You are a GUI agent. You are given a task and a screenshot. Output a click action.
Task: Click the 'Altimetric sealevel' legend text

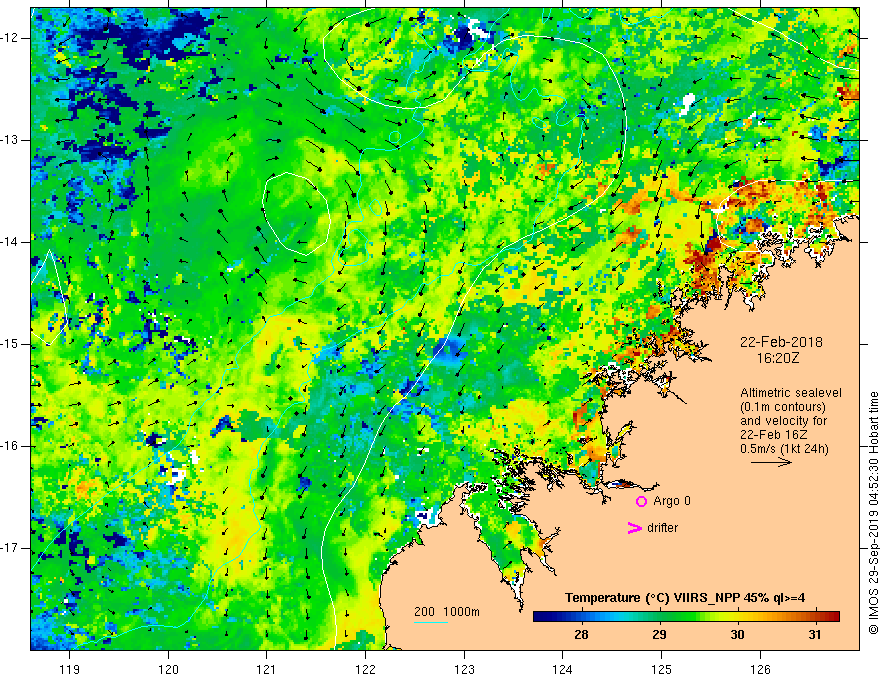(x=791, y=393)
